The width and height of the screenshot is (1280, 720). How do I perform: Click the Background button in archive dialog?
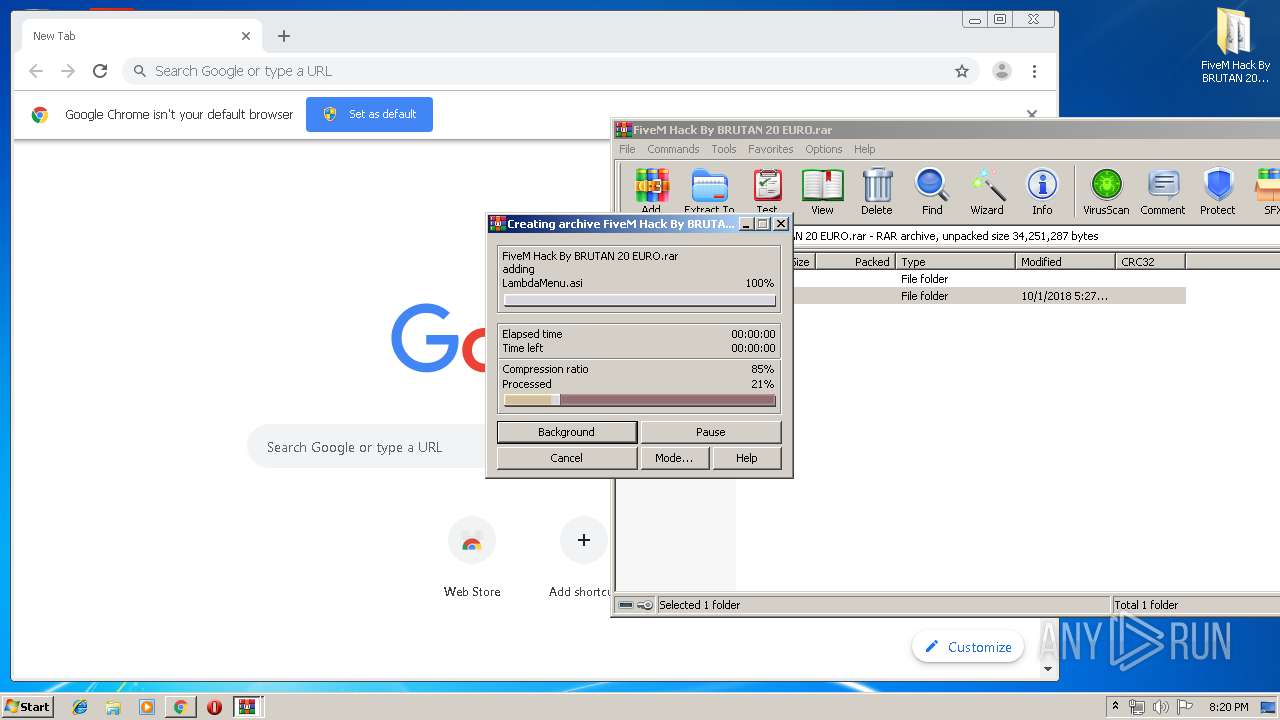pyautogui.click(x=567, y=432)
